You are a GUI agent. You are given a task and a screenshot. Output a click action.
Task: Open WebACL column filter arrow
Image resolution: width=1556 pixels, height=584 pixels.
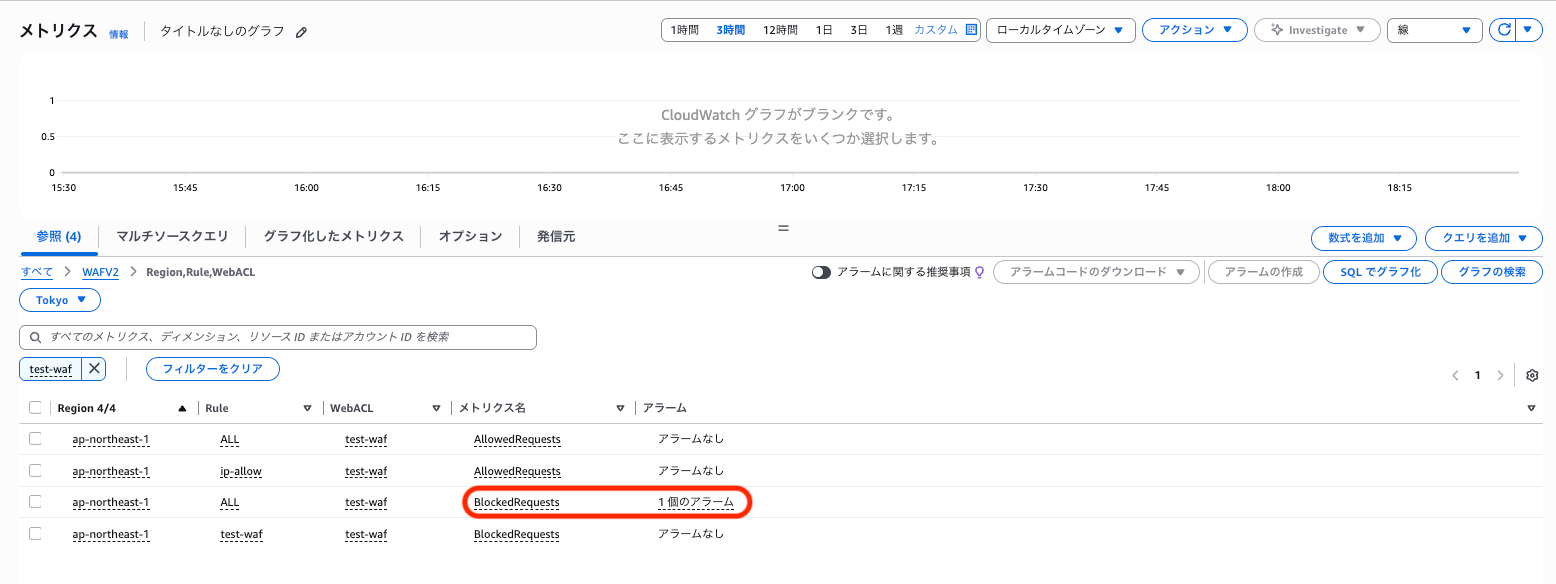coord(436,408)
